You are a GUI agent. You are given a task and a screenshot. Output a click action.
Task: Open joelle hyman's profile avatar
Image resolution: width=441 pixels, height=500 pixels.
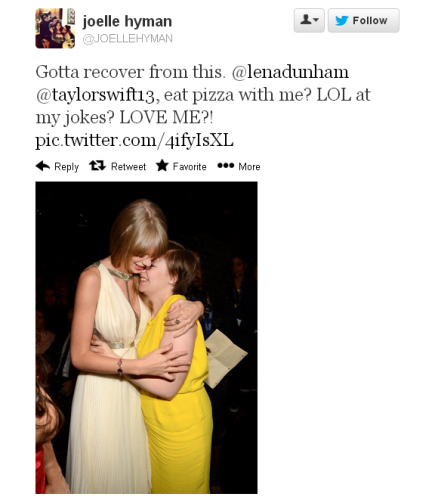coord(55,28)
